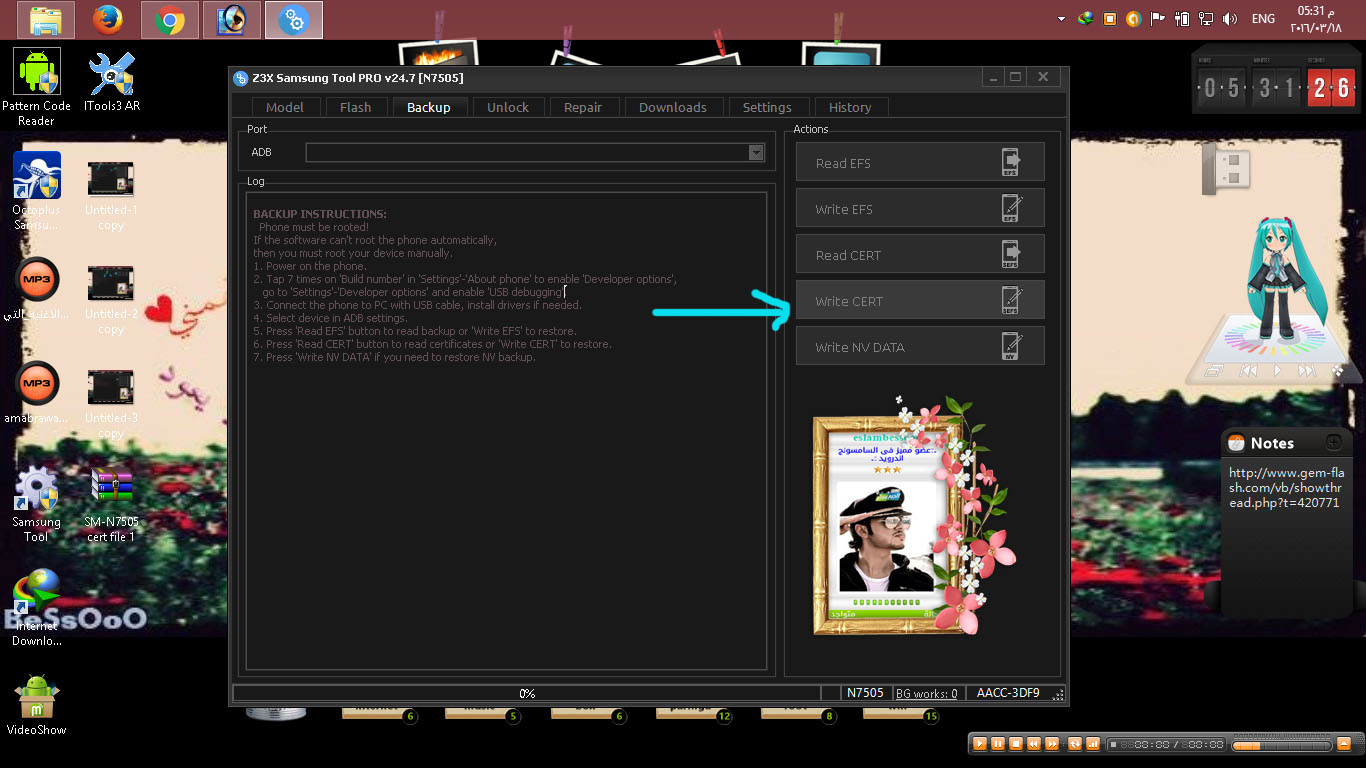1366x768 pixels.
Task: Open the Samsung Tool desktop shortcut
Action: [37, 504]
